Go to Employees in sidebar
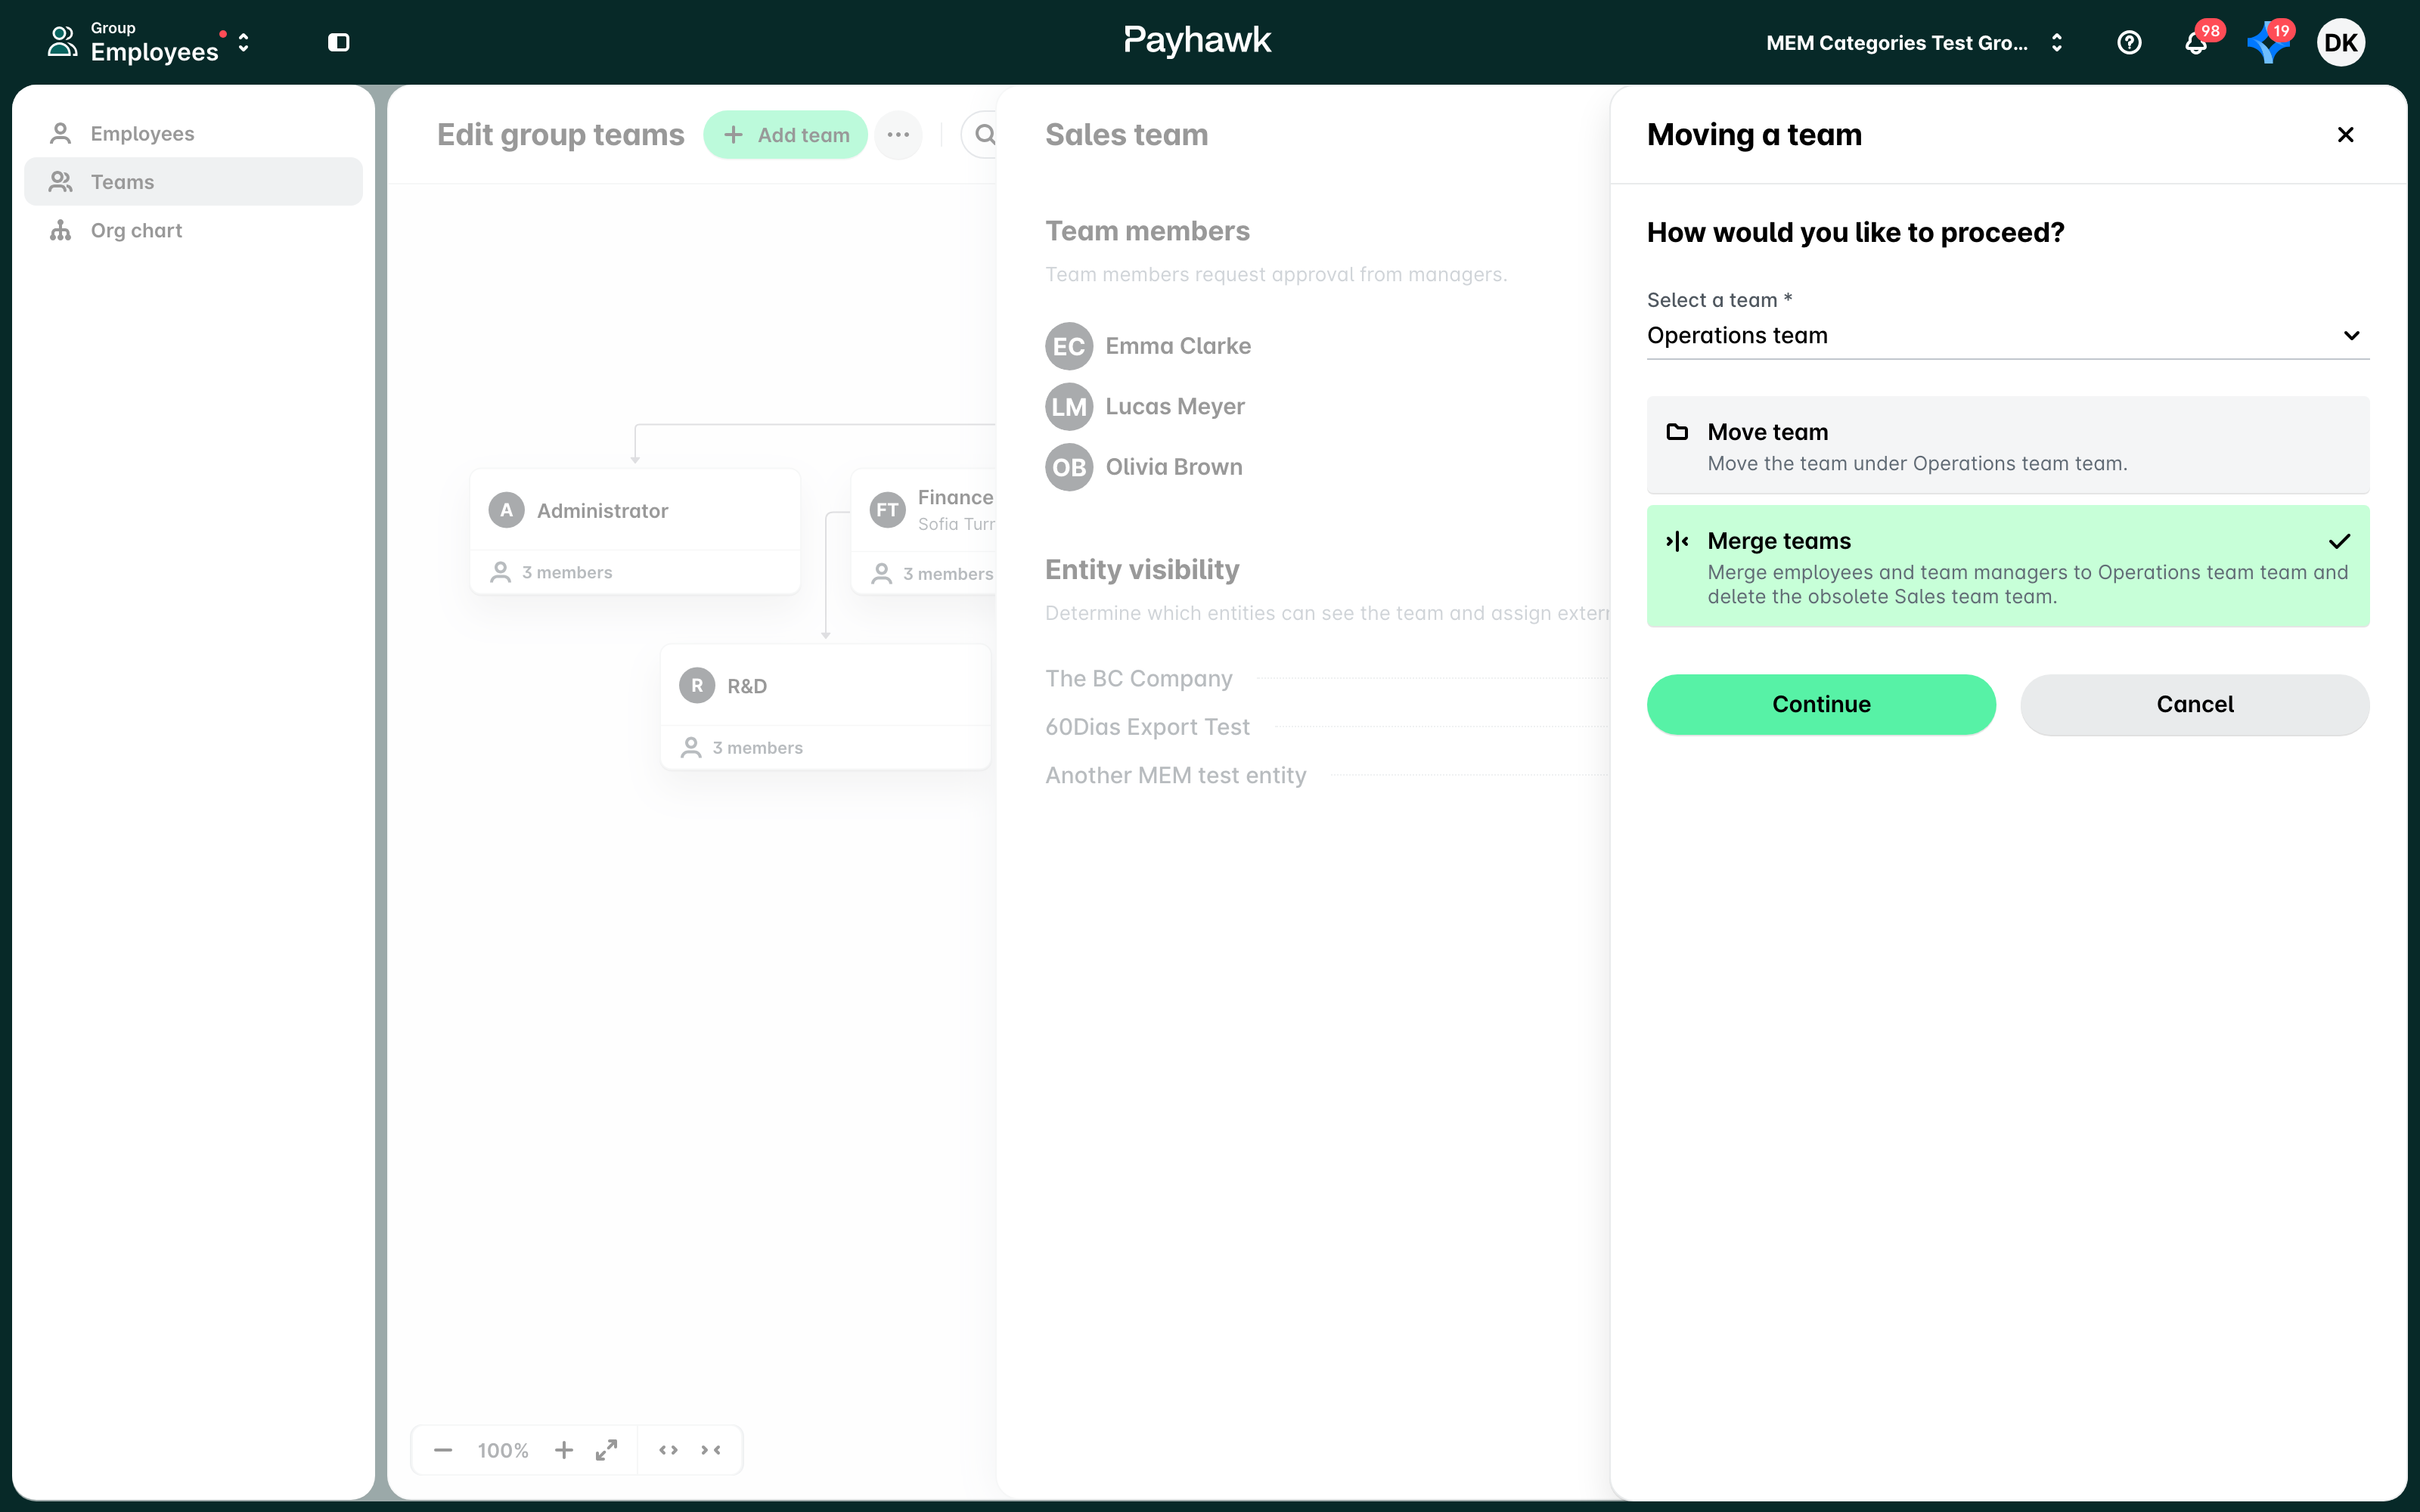Image resolution: width=2420 pixels, height=1512 pixels. click(x=193, y=133)
